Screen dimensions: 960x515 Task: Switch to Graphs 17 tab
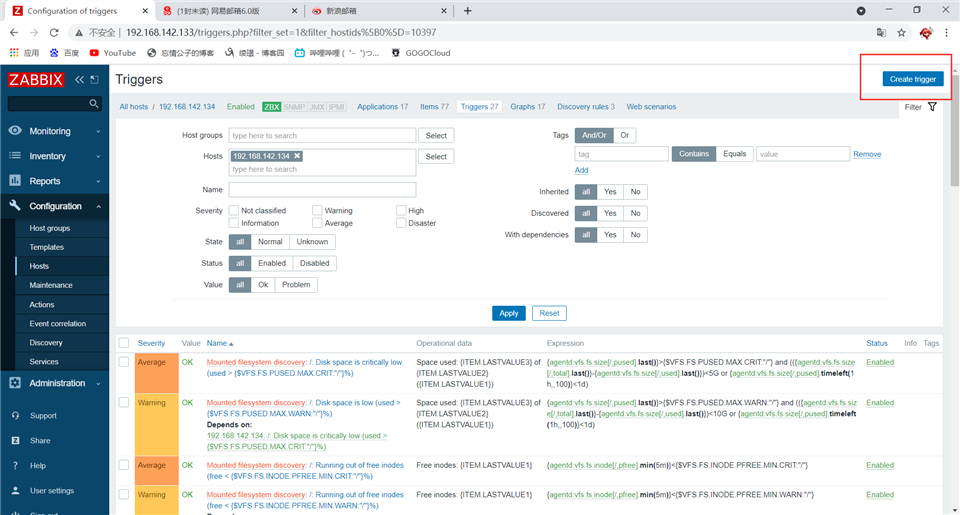point(528,107)
